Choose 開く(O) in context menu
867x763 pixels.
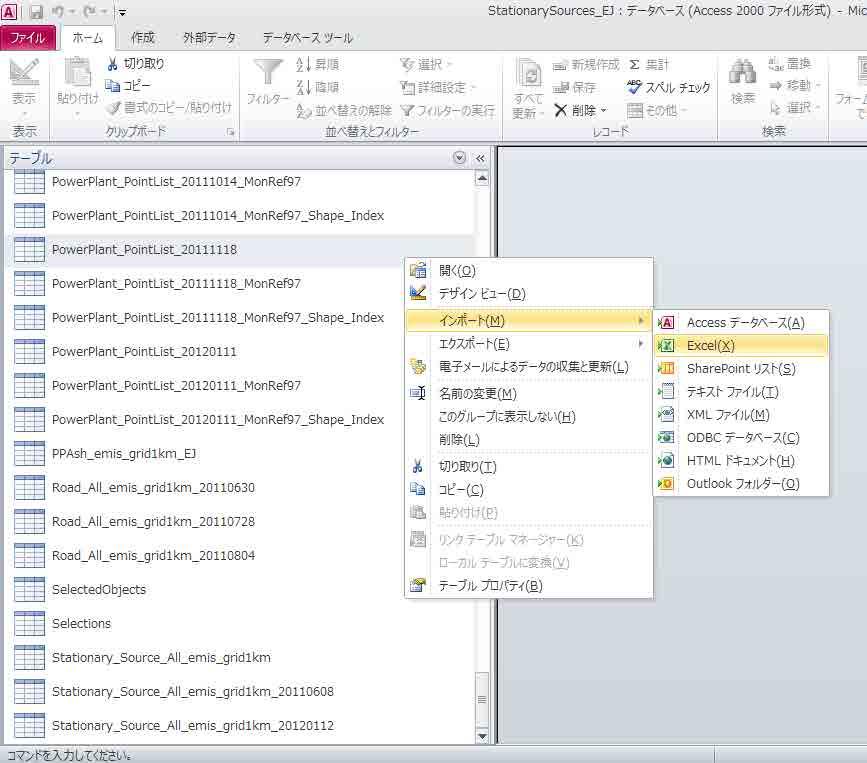pos(529,271)
